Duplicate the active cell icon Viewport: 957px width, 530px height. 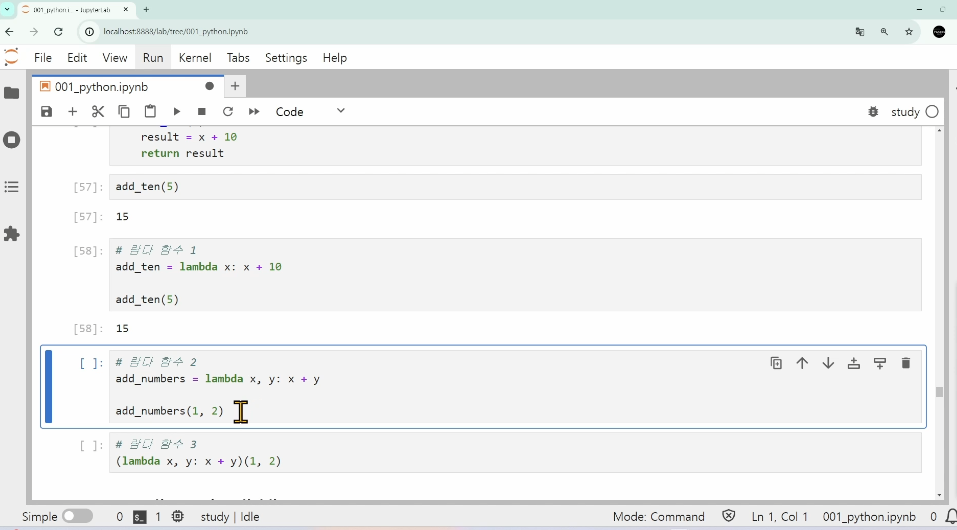[776, 363]
